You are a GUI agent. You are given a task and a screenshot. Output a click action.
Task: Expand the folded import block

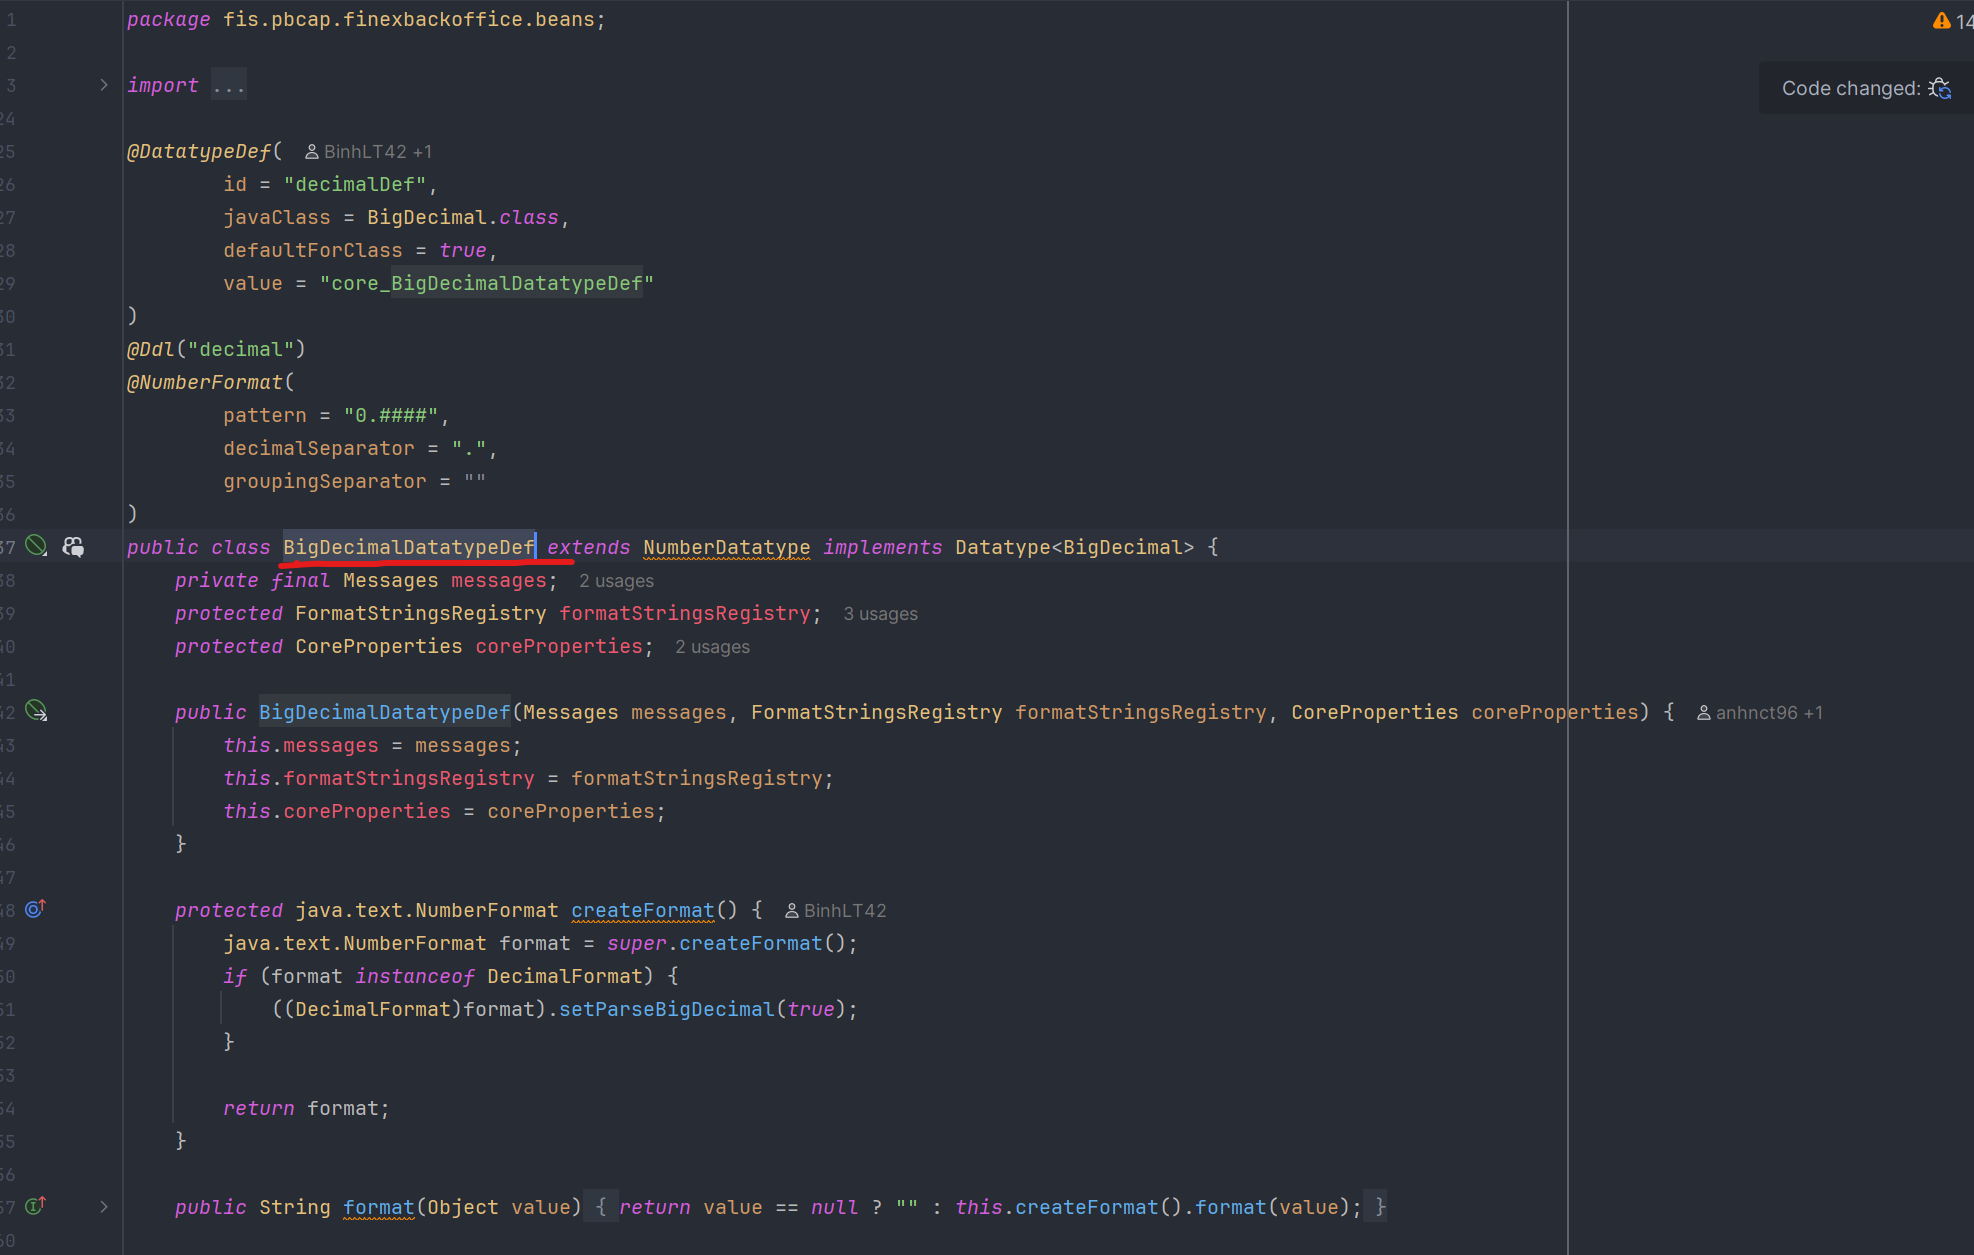pos(103,85)
